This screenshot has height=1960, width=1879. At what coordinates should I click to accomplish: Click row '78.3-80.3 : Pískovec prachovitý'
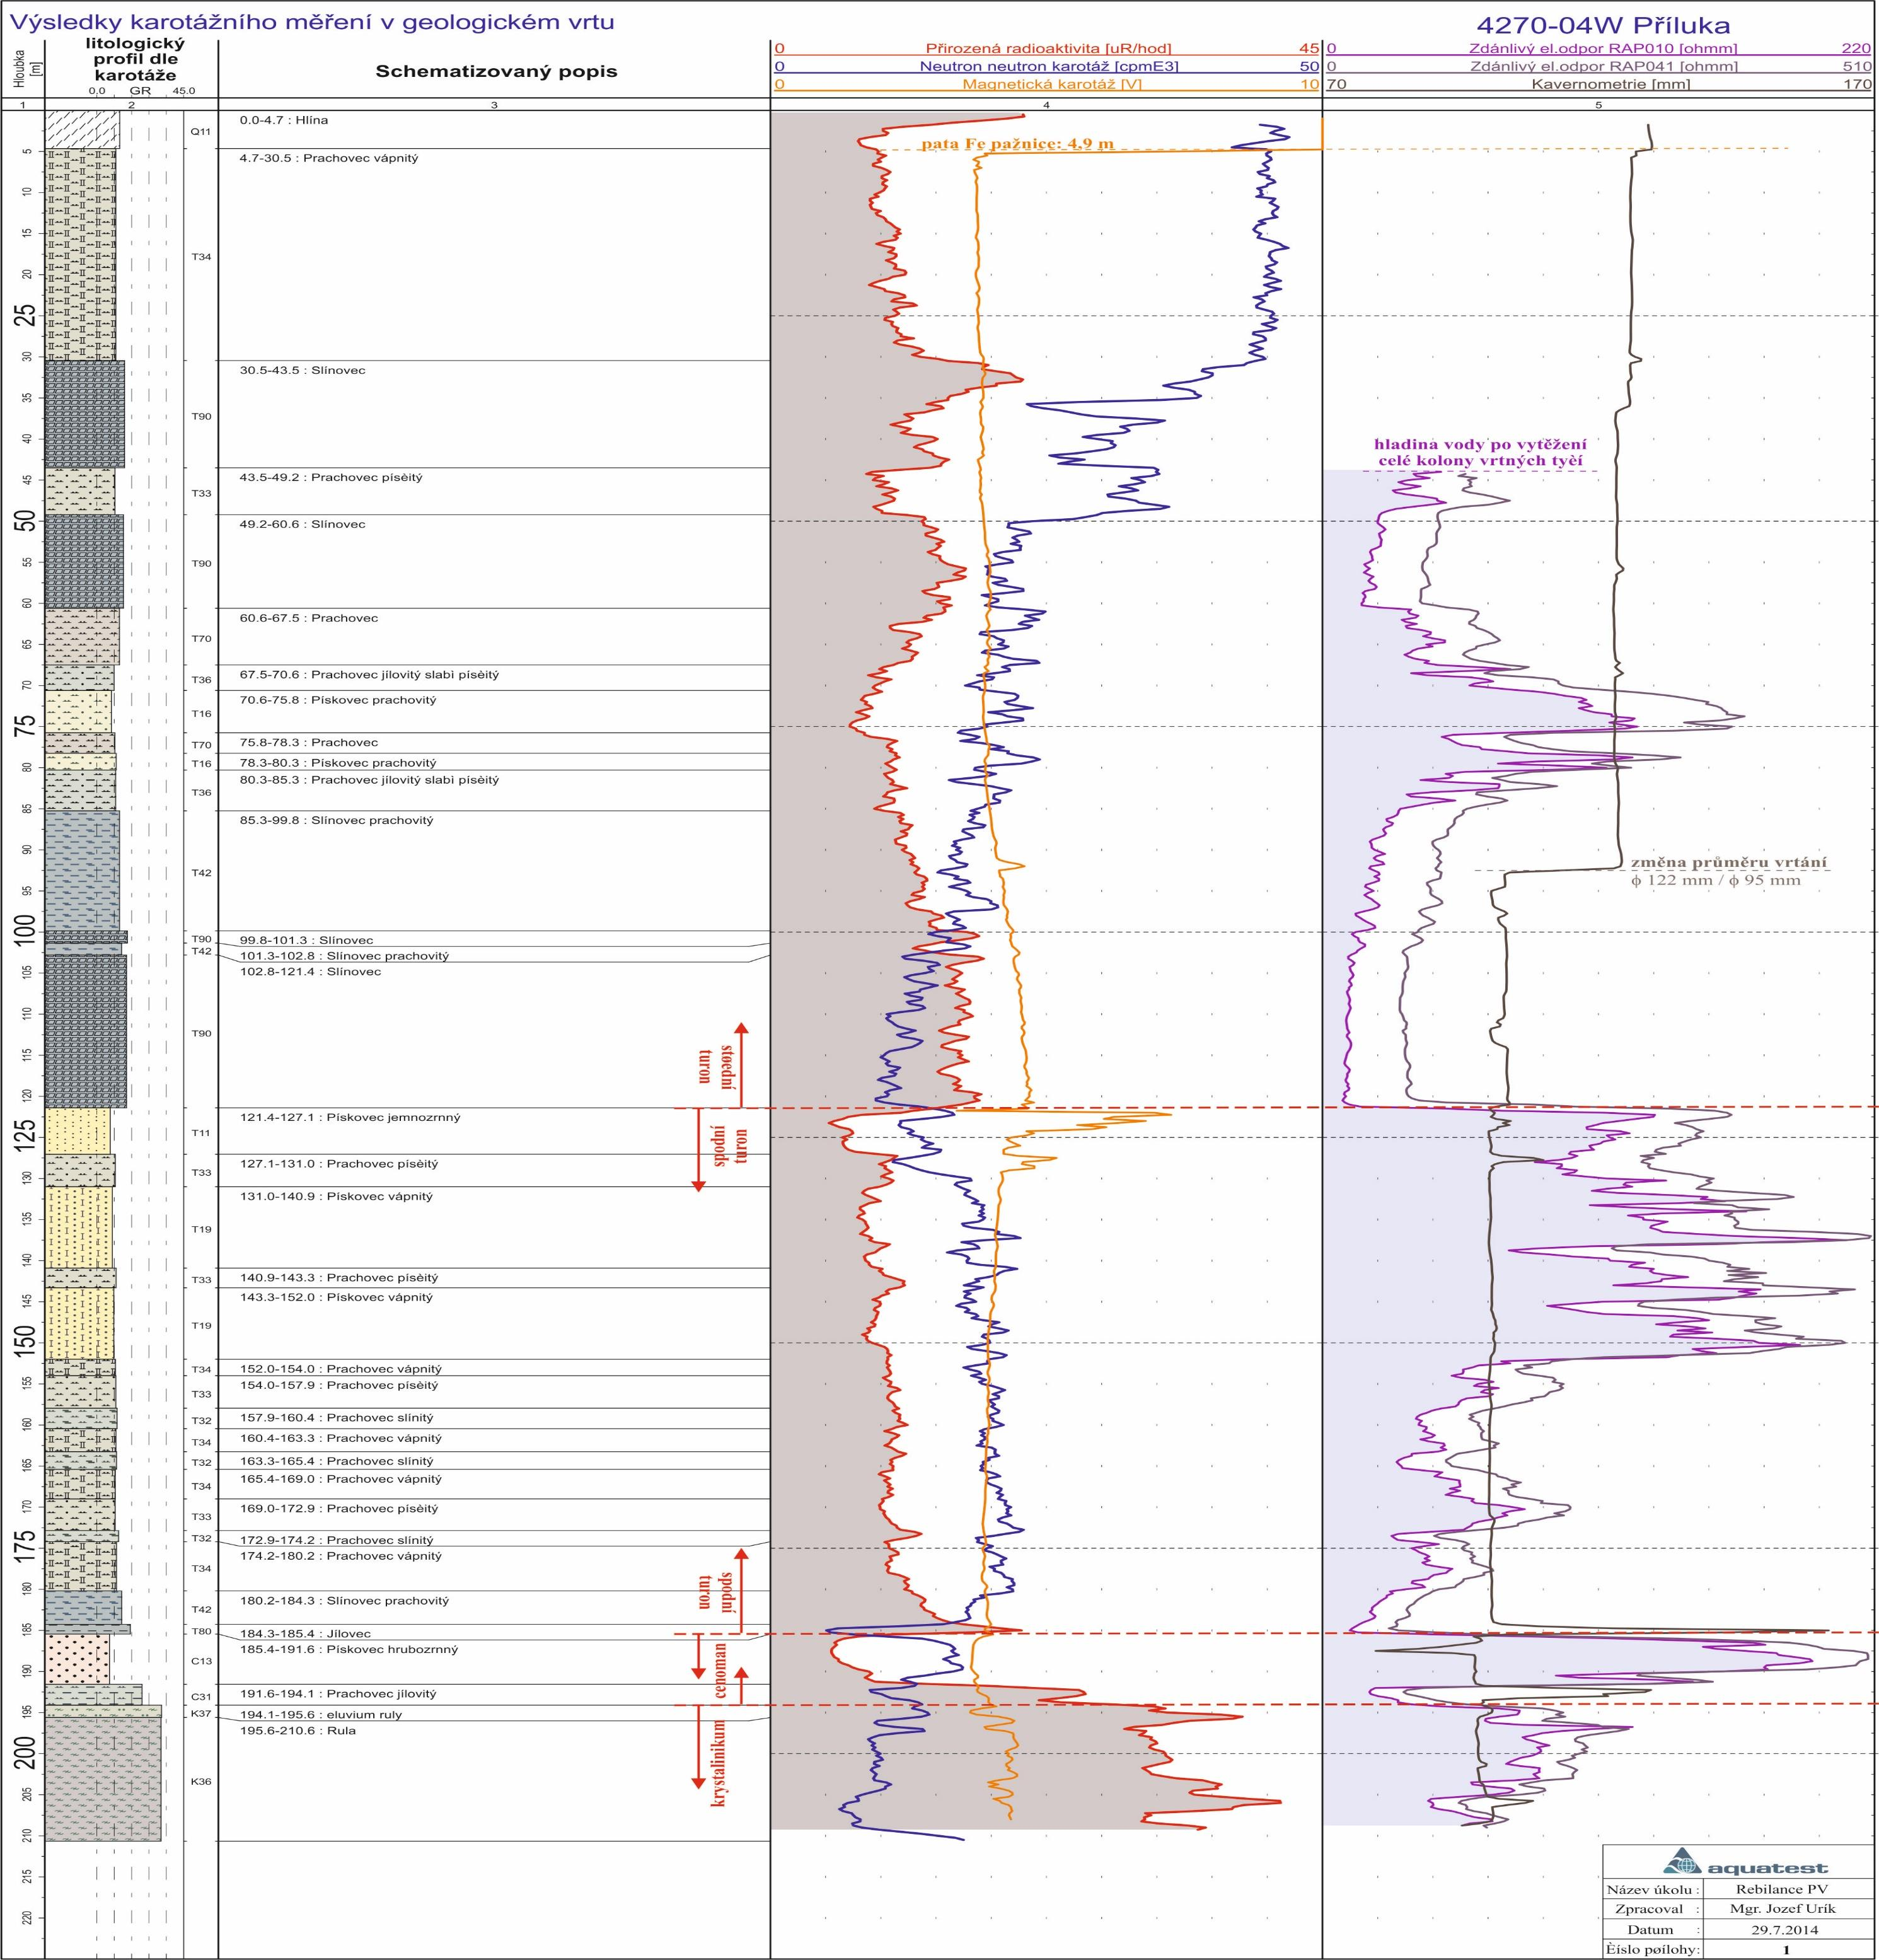pyautogui.click(x=338, y=764)
